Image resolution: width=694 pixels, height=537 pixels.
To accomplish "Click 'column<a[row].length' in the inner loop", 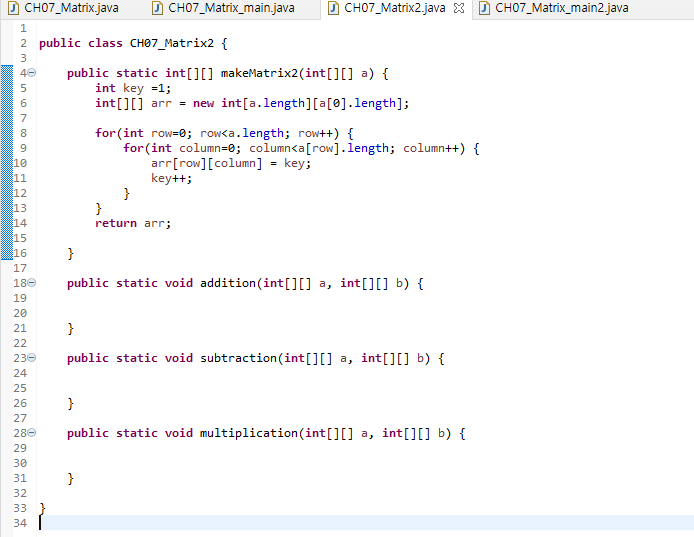I will (319, 148).
